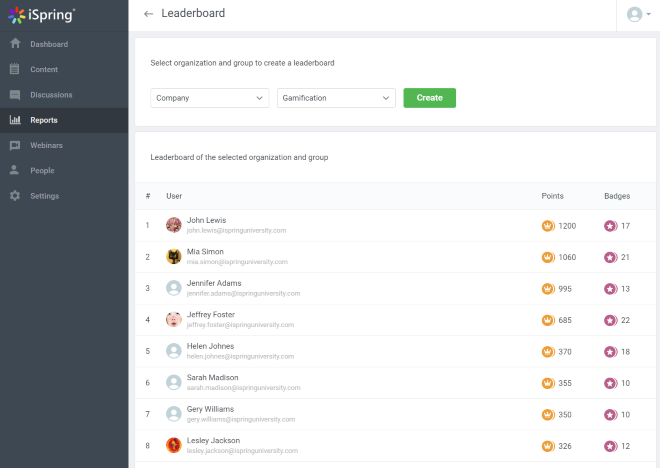
Task: Click the People sidebar icon
Action: (x=14, y=170)
